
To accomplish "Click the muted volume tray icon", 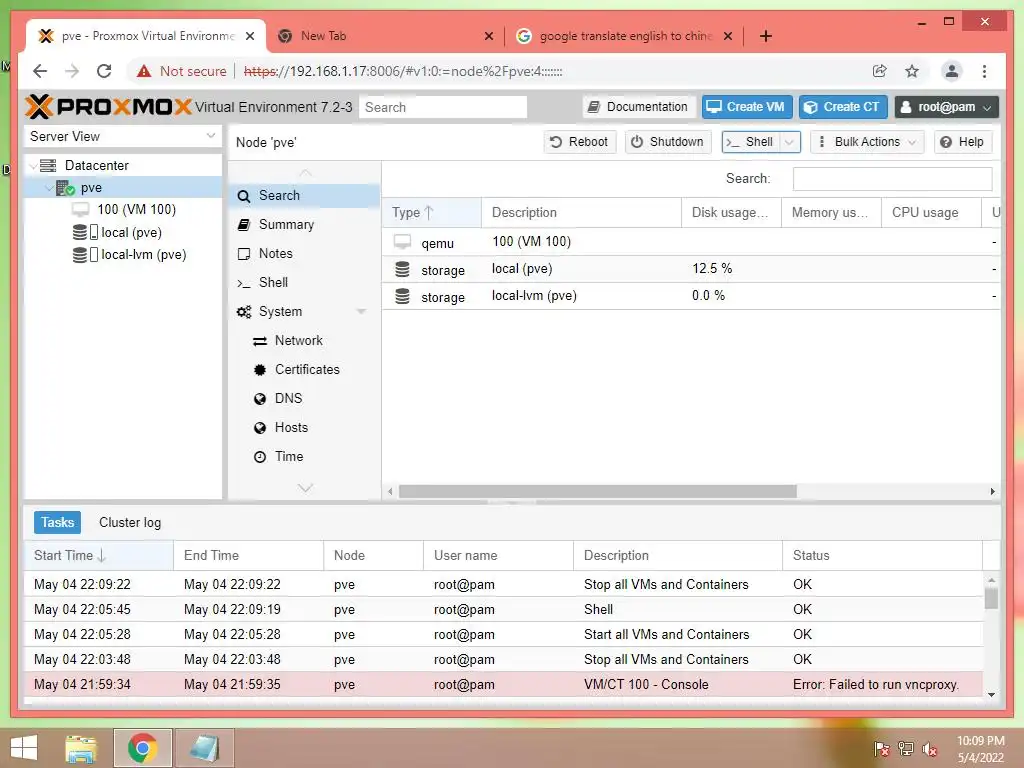I will [930, 749].
